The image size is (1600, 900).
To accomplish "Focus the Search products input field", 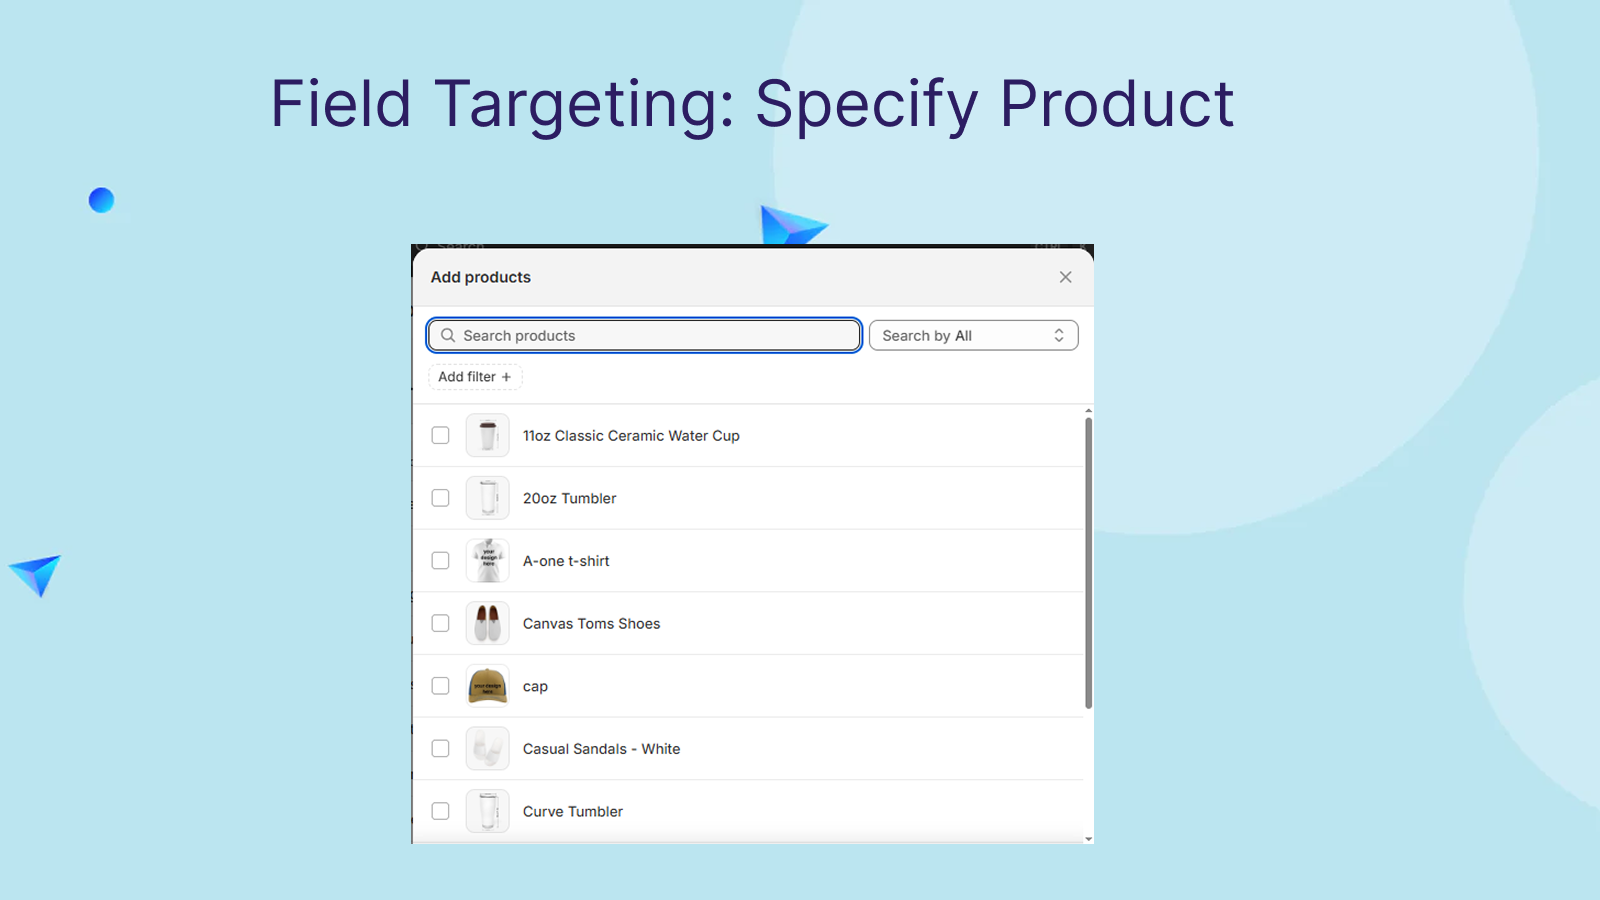I will (644, 336).
